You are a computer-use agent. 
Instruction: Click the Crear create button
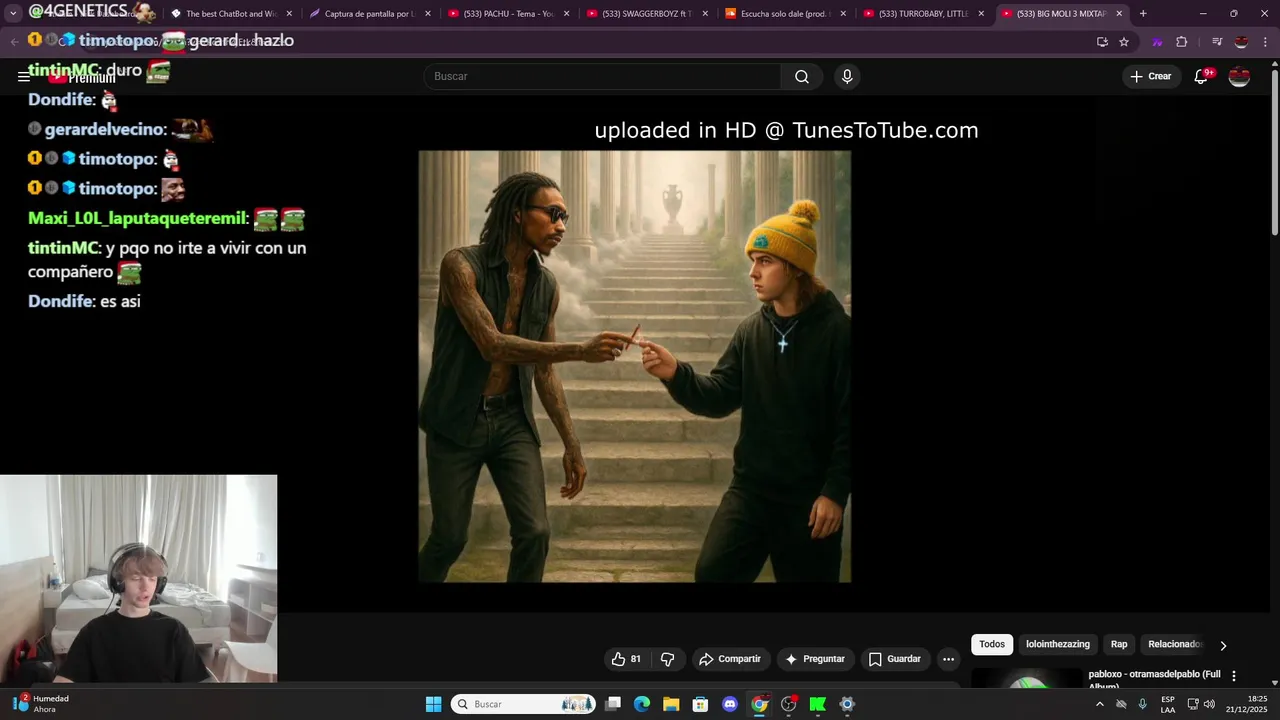(1151, 76)
